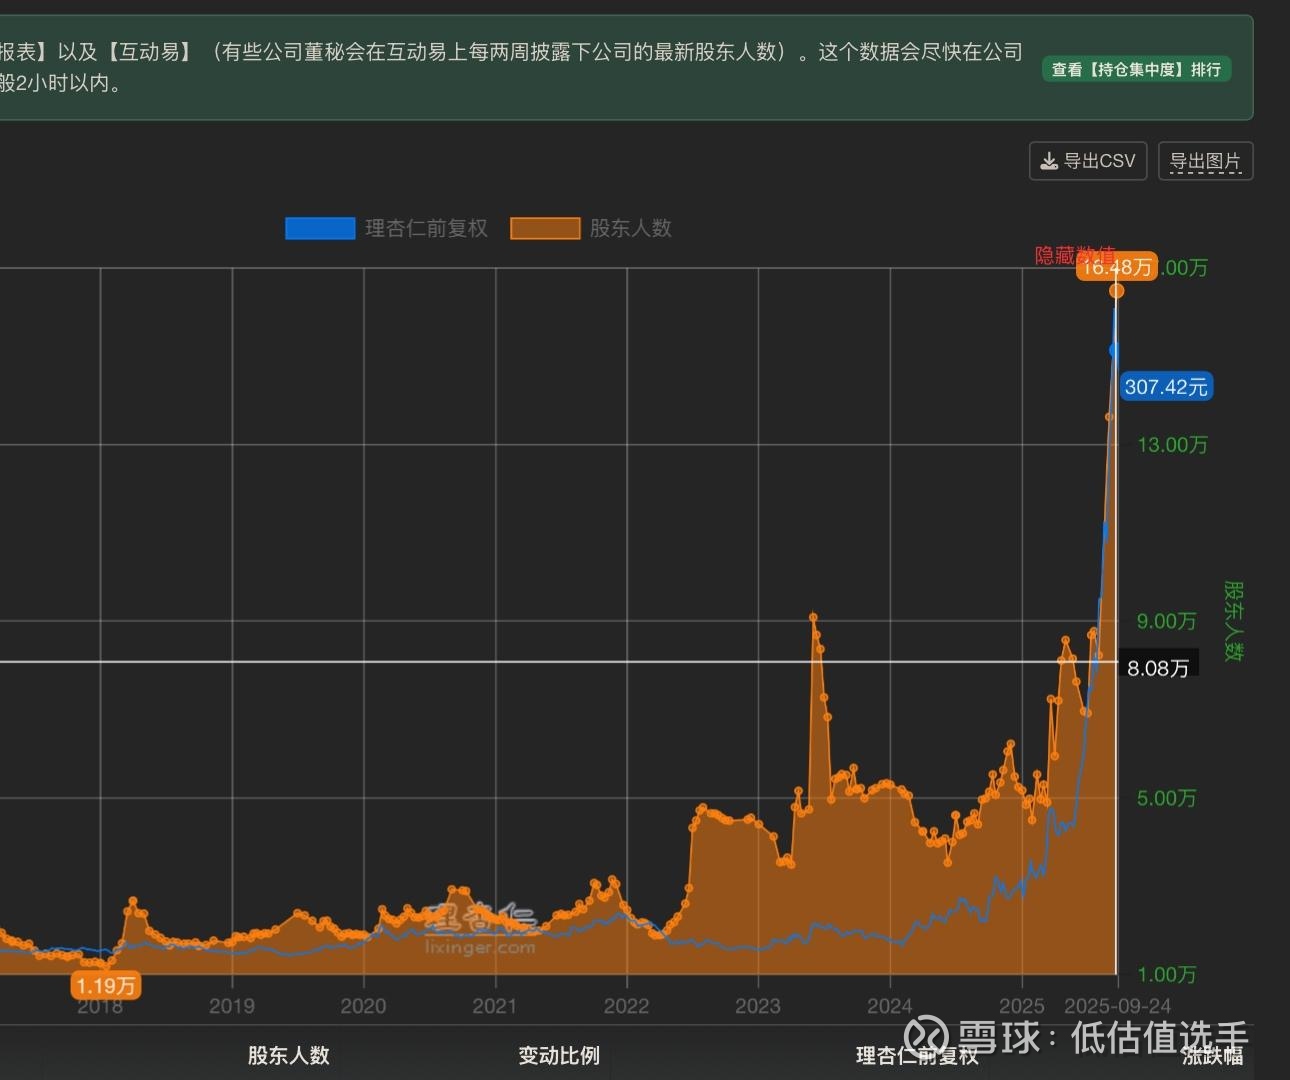
Task: Click the orange 16.48万 value label
Action: pyautogui.click(x=1117, y=267)
